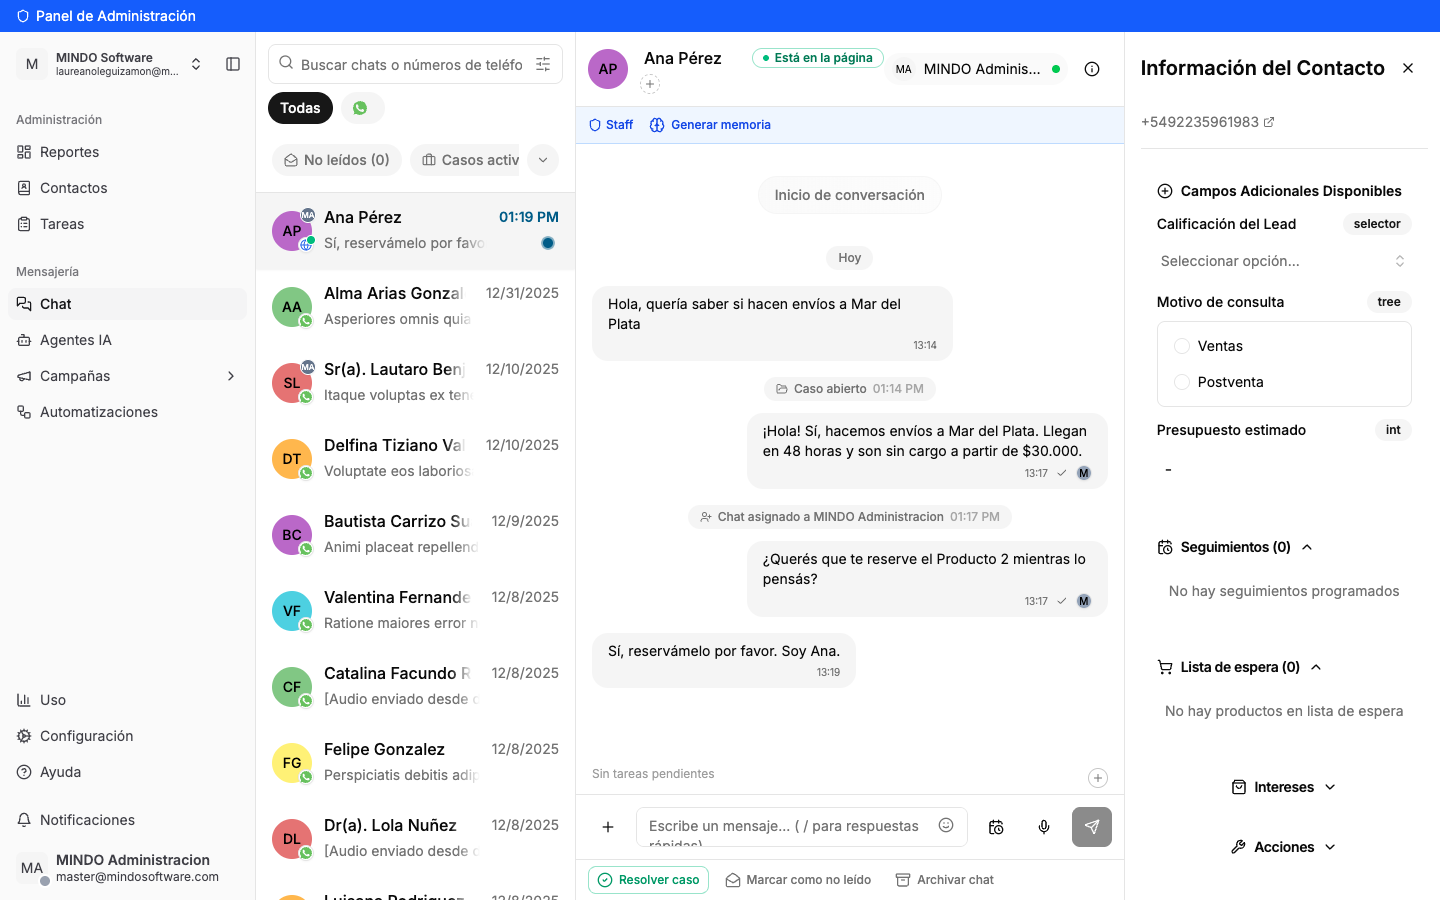Click Archivar chat
Image resolution: width=1440 pixels, height=900 pixels.
coord(945,880)
